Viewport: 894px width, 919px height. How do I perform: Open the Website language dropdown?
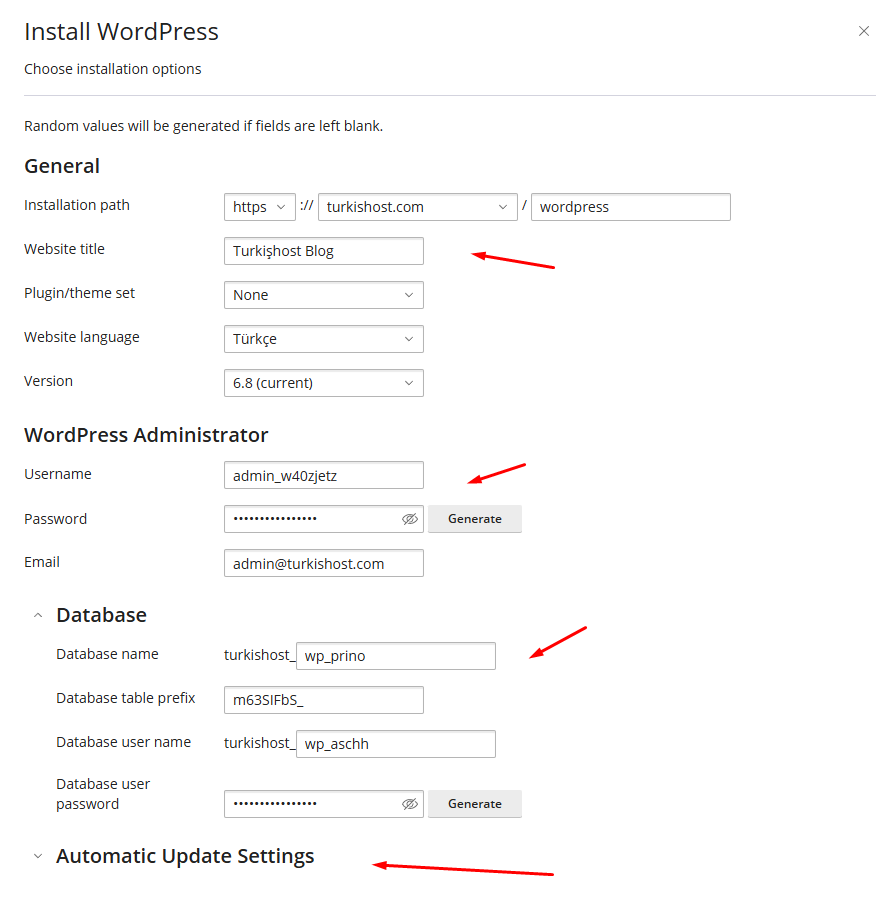(324, 339)
